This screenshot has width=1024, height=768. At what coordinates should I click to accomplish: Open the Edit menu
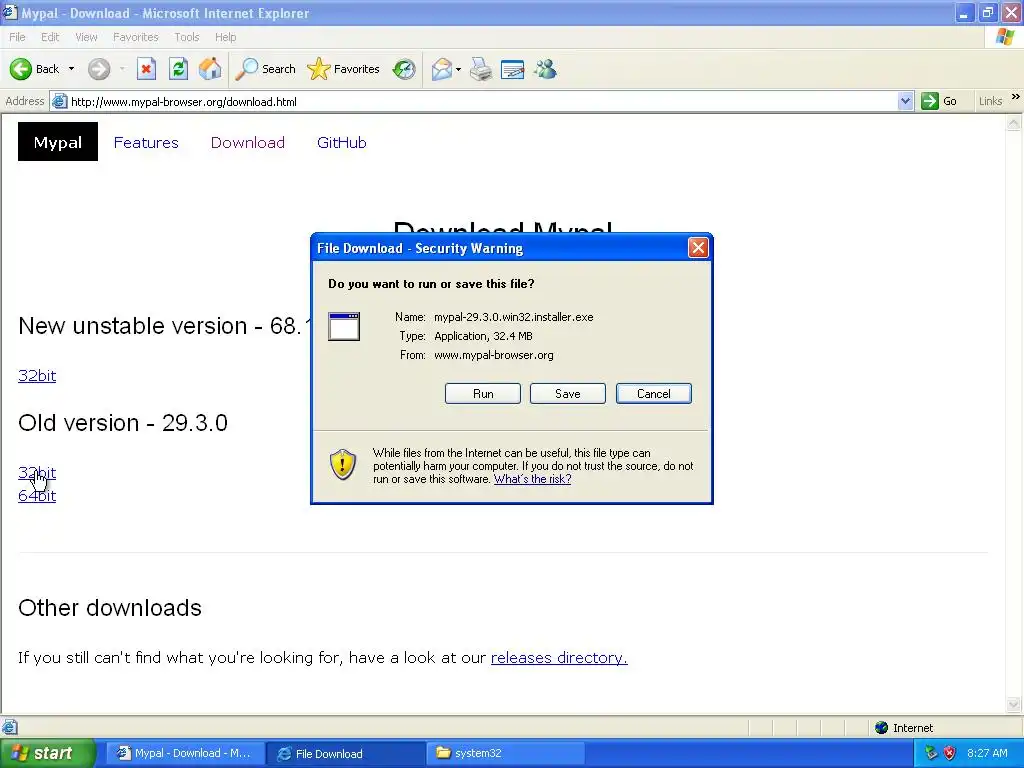click(x=50, y=37)
